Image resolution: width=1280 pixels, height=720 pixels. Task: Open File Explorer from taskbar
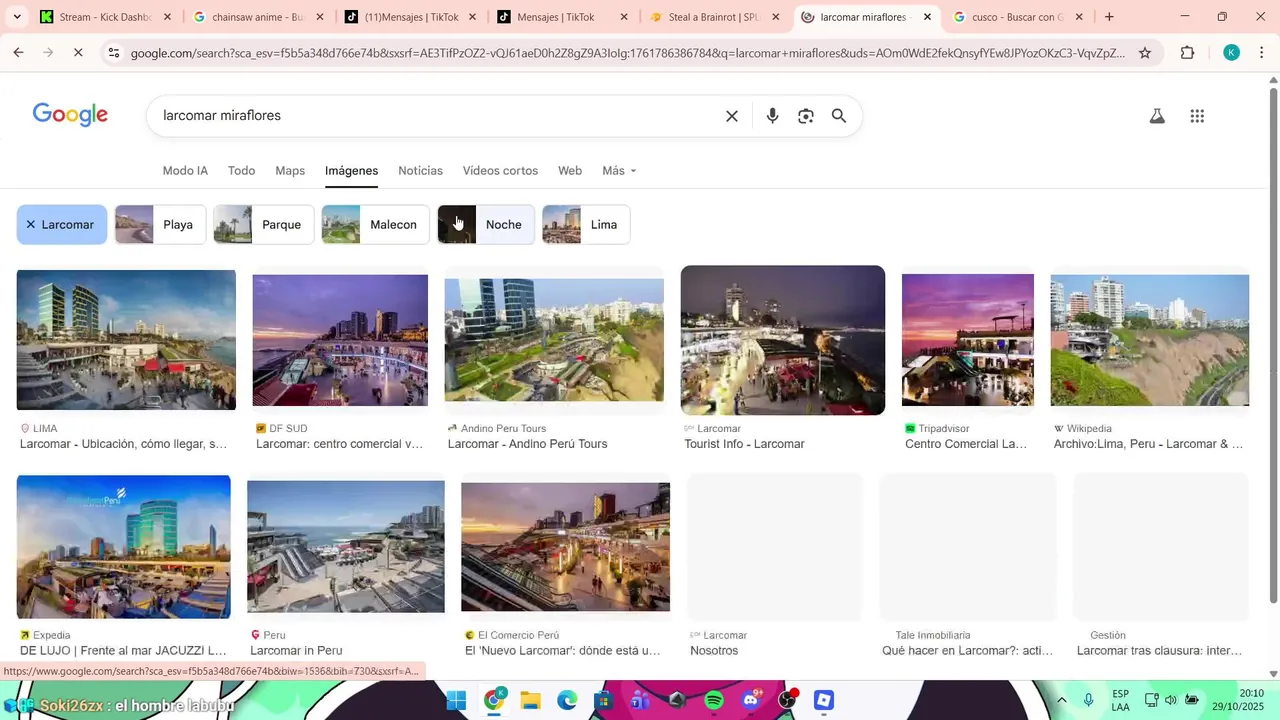(530, 700)
